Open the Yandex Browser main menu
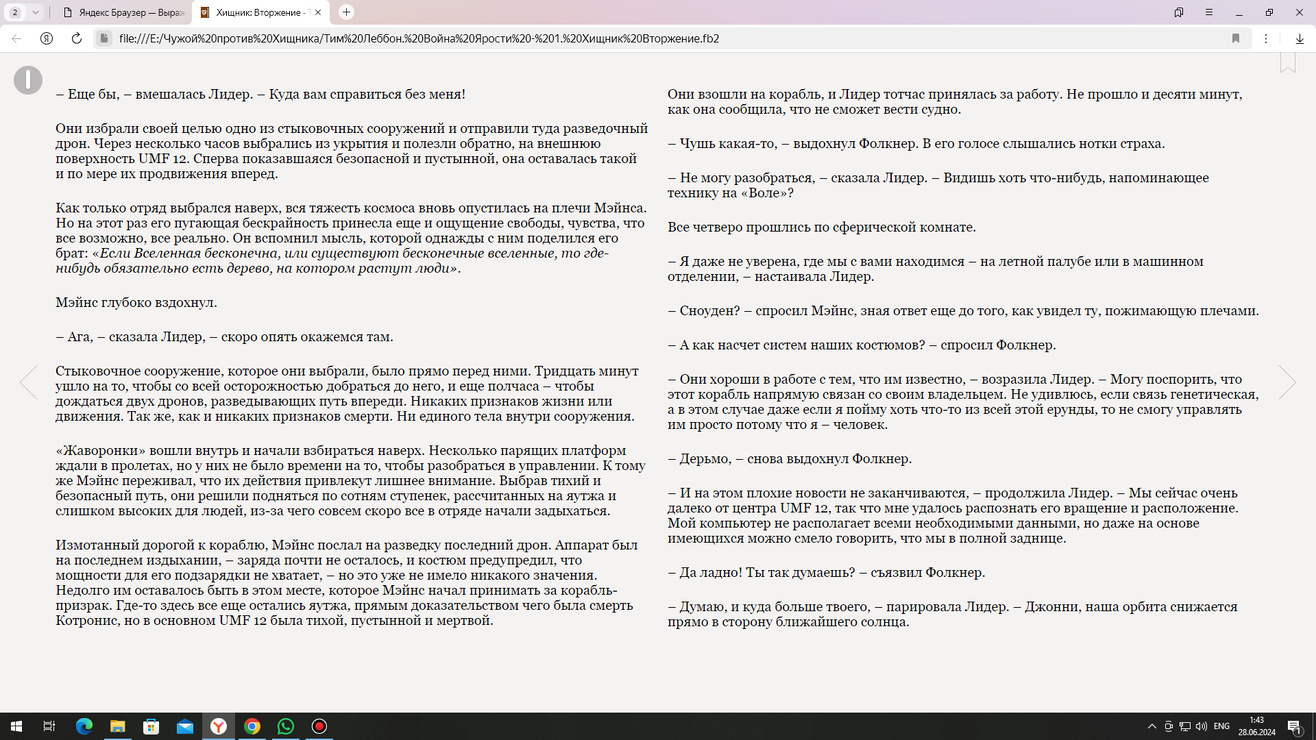This screenshot has width=1316, height=740. pos(1209,12)
